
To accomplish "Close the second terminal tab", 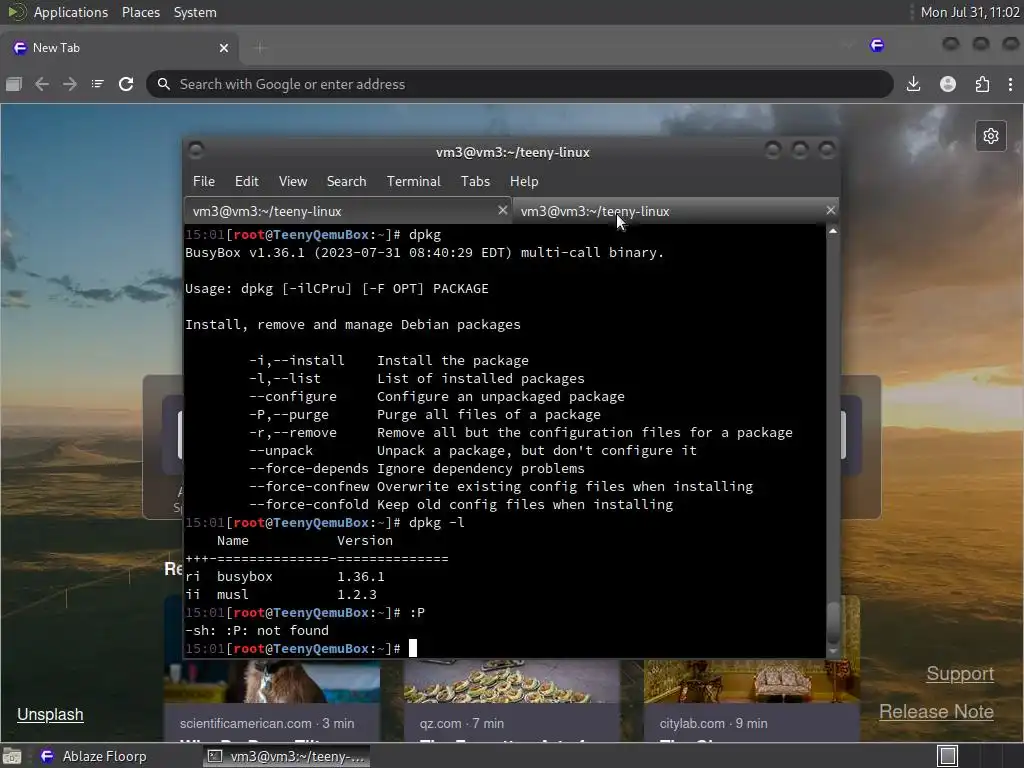I will pyautogui.click(x=830, y=210).
